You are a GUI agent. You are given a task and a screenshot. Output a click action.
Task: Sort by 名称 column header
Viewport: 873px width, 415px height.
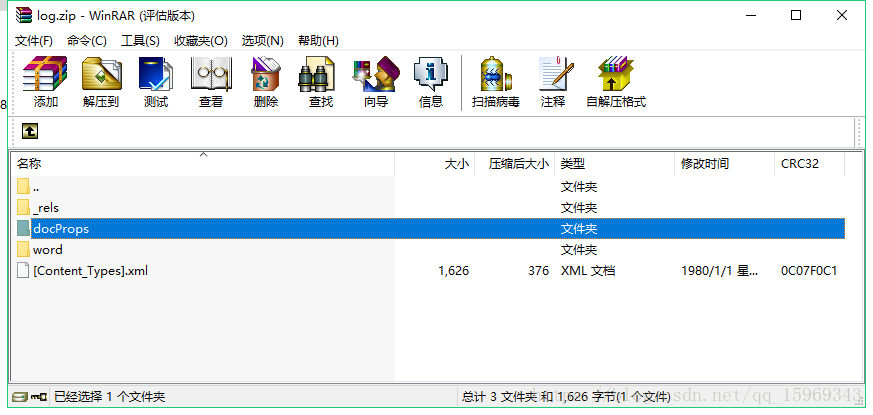coord(202,164)
